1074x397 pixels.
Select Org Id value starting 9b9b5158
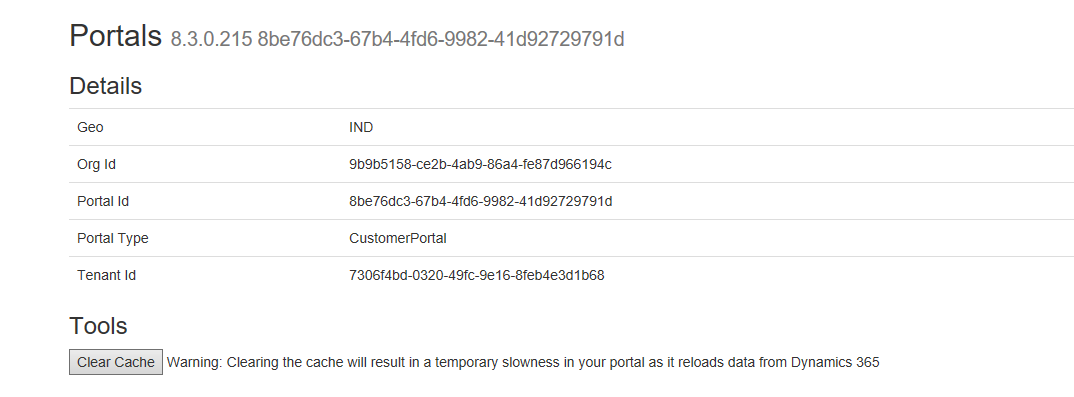480,164
